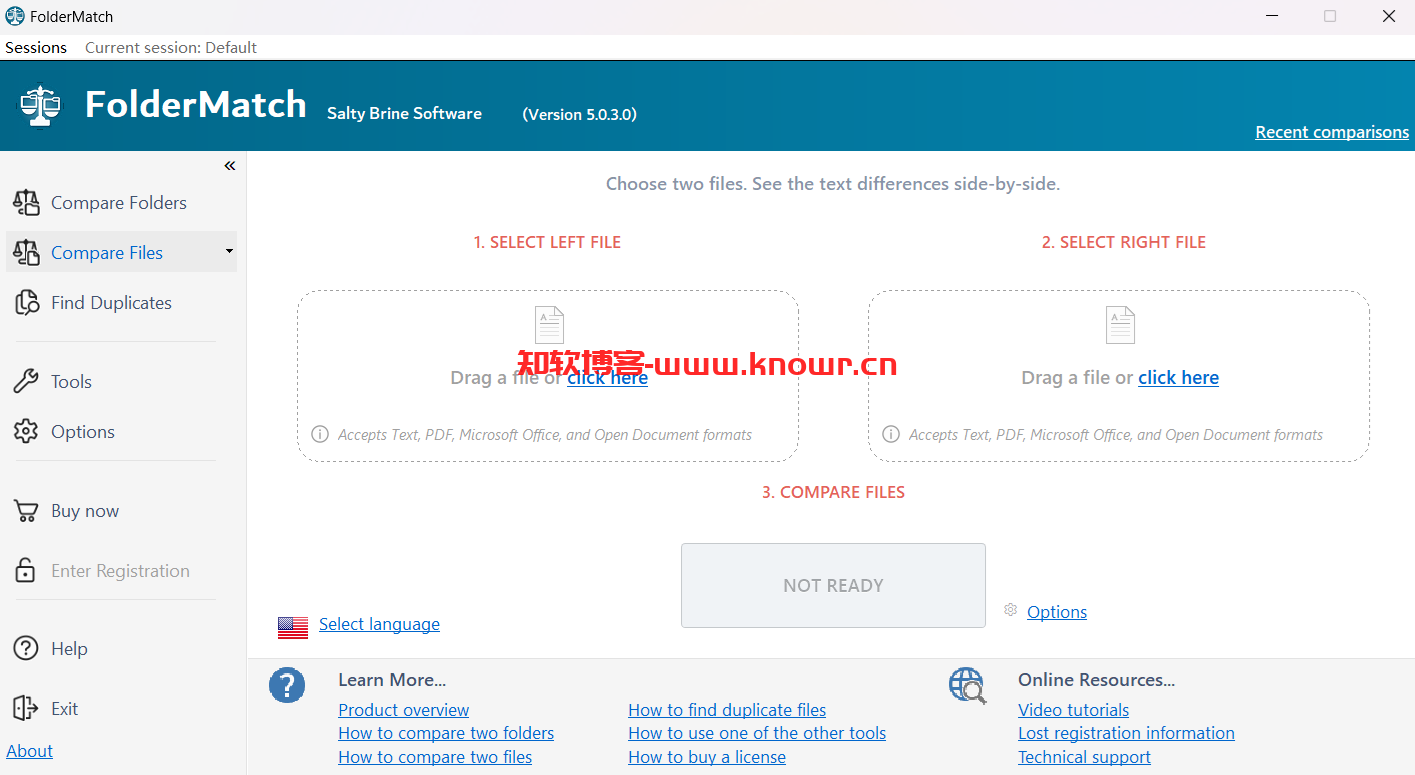Image resolution: width=1415 pixels, height=775 pixels.
Task: Open Lost registration information link
Action: tap(1126, 733)
